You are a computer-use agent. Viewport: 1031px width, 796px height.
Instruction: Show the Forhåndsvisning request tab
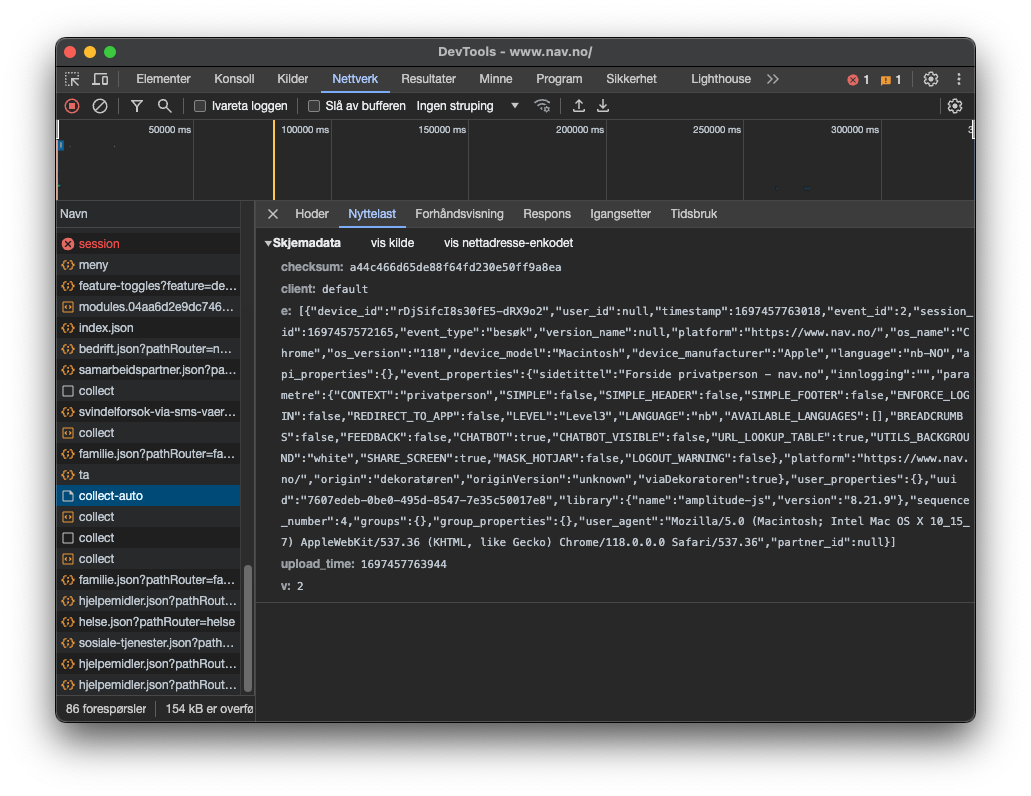point(459,214)
